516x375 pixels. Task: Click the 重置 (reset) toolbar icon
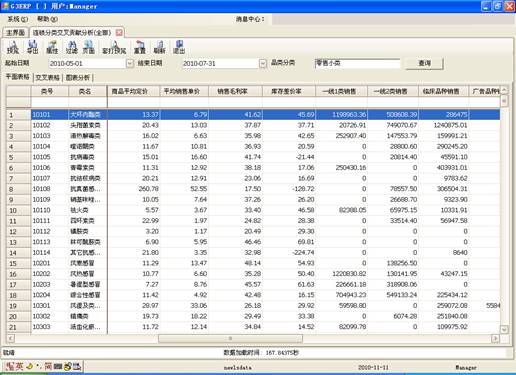140,47
